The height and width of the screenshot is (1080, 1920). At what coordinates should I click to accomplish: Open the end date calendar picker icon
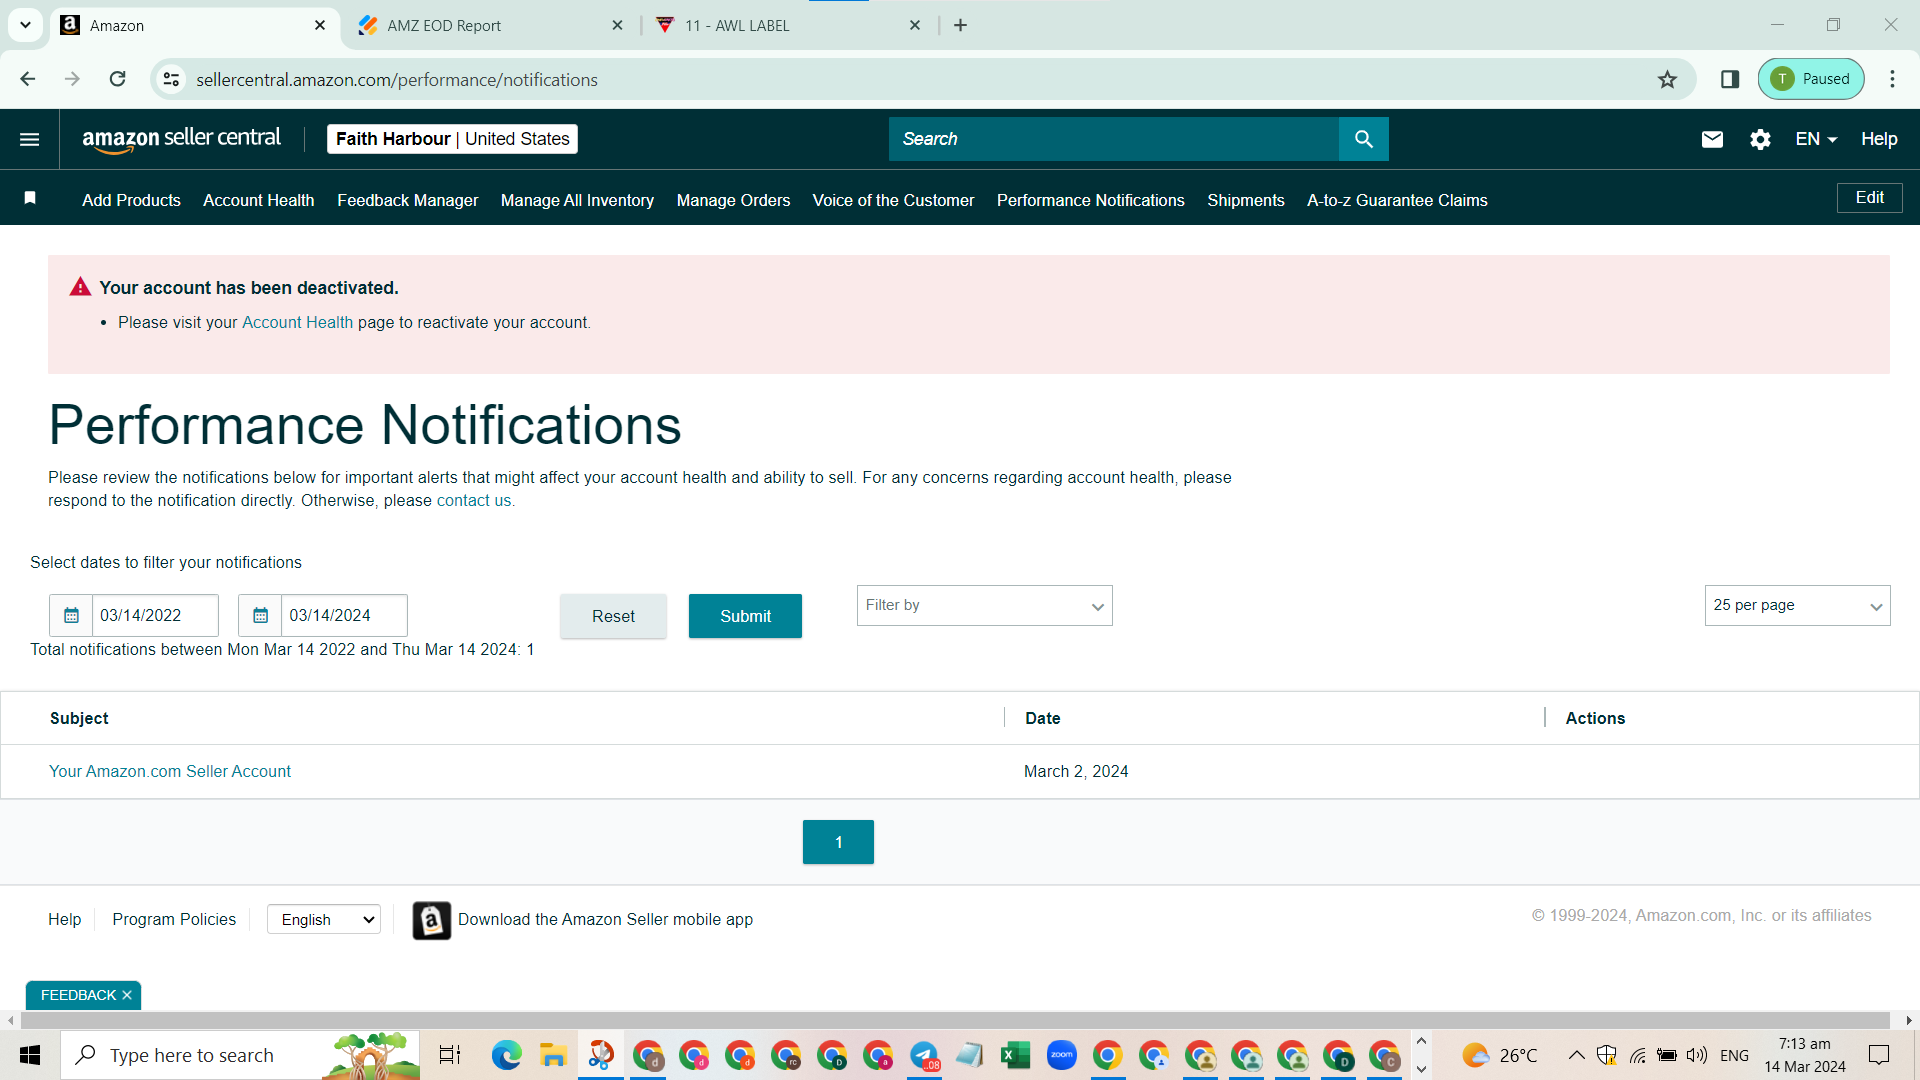(x=260, y=615)
